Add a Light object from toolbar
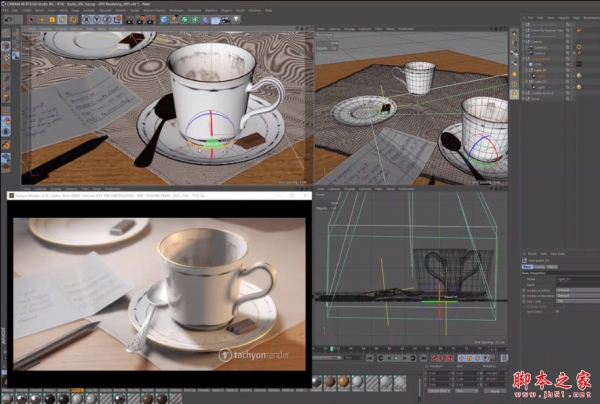This screenshot has width=600, height=404. (x=236, y=19)
